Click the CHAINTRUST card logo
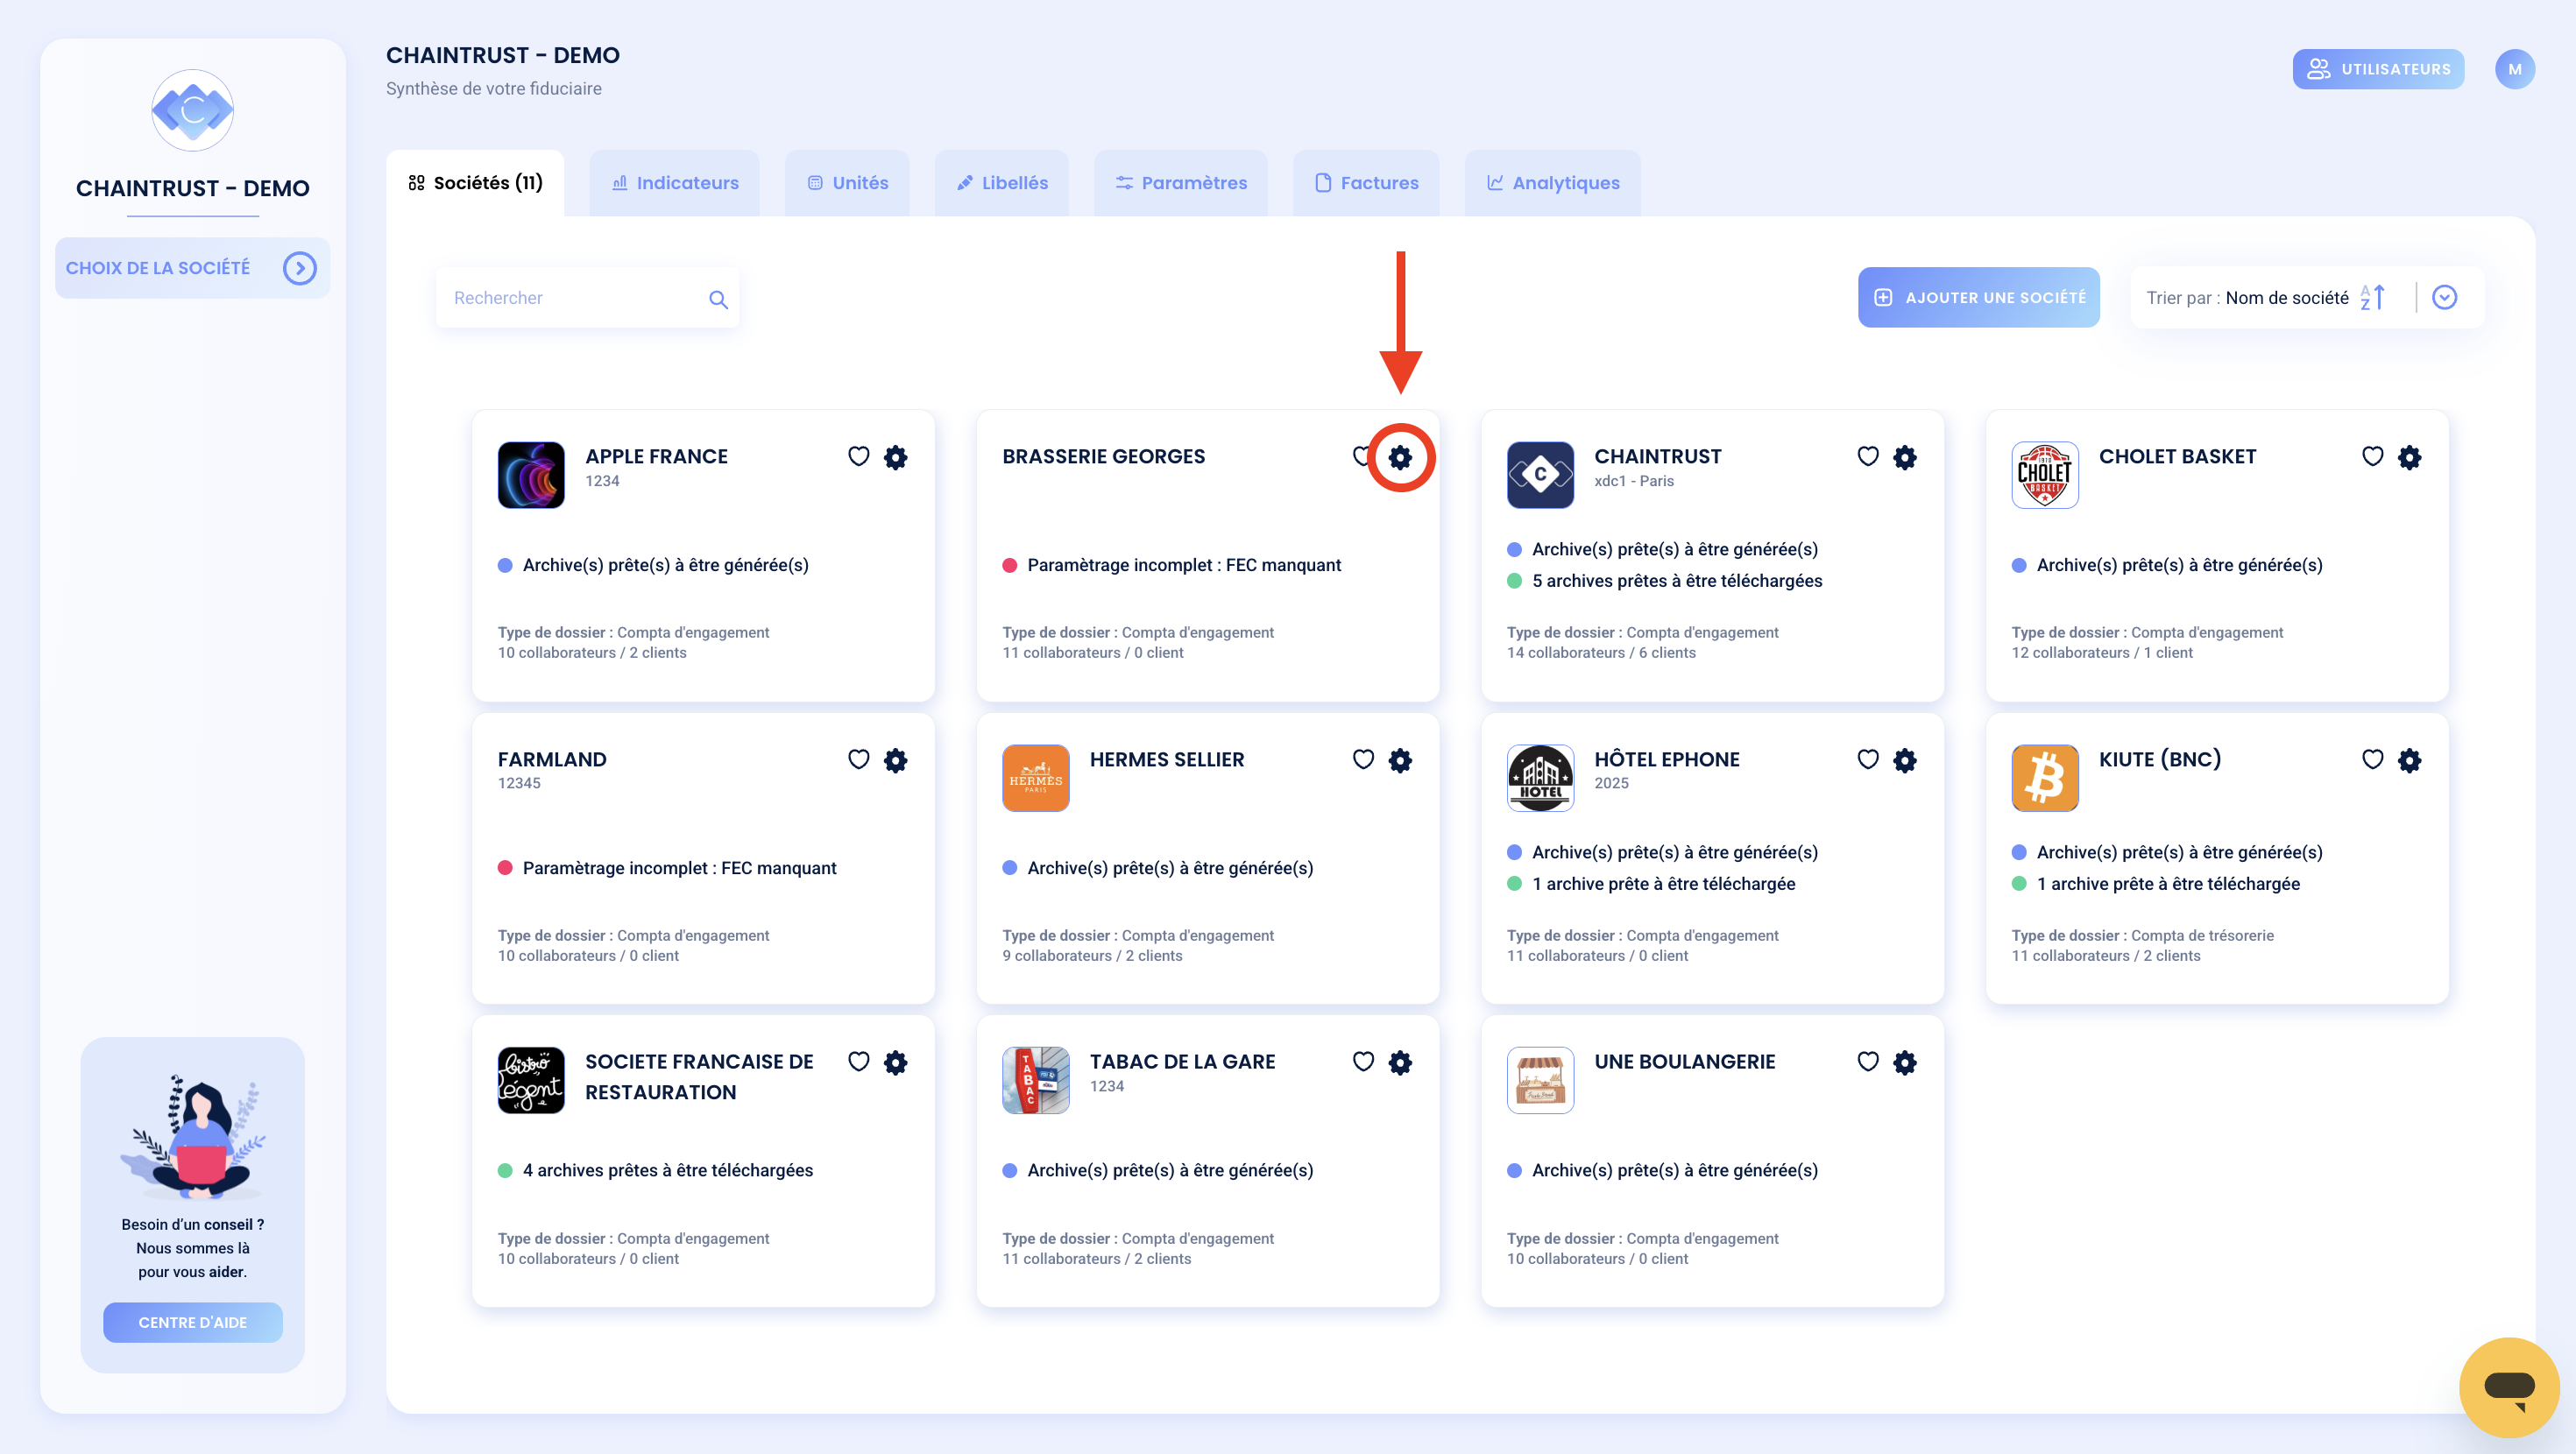Viewport: 2576px width, 1454px height. pos(1540,475)
